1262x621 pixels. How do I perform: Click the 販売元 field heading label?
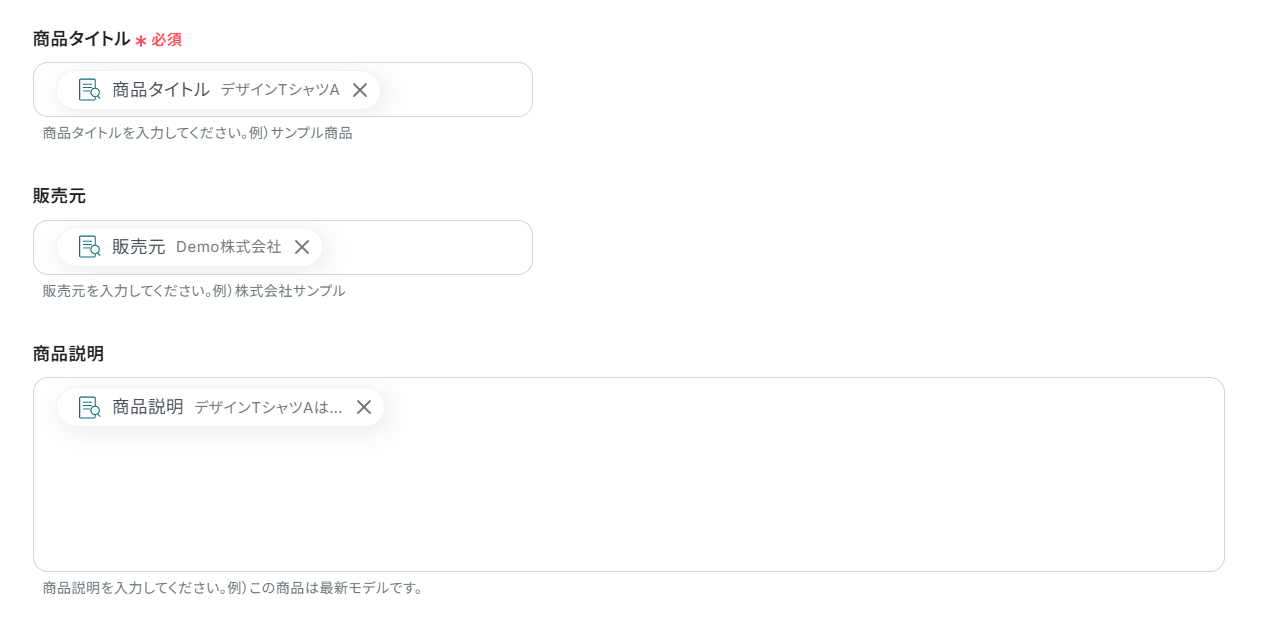pos(59,196)
